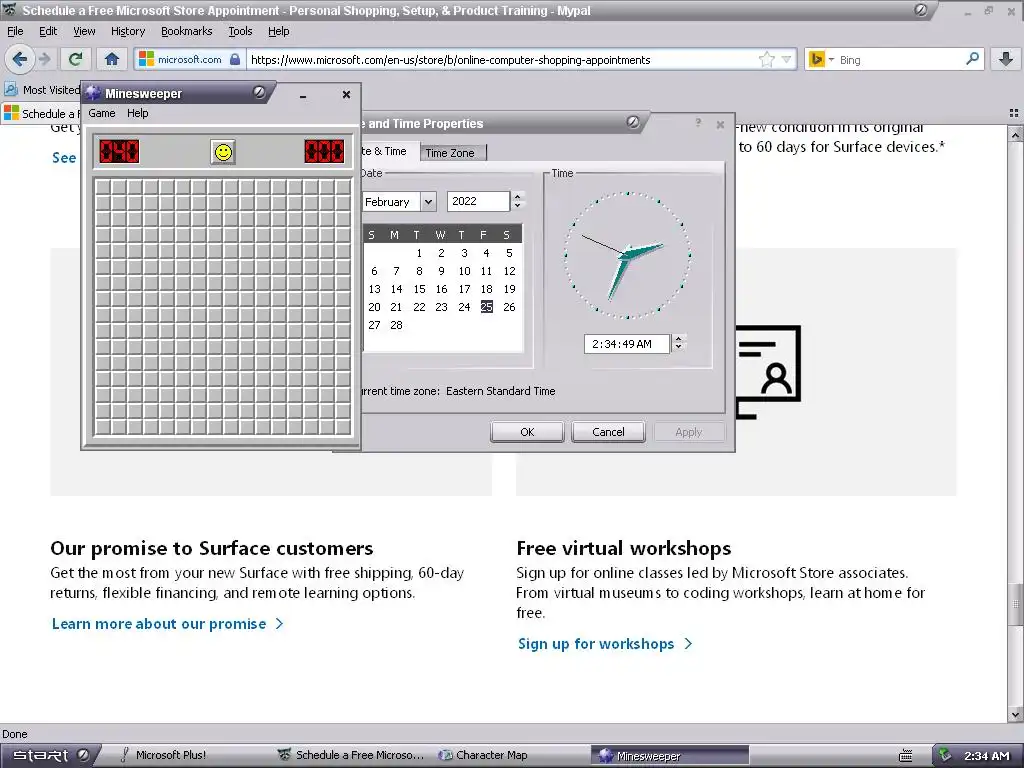Click the taskbar clock showing 2:34 AM
1024x768 pixels.
(x=986, y=756)
